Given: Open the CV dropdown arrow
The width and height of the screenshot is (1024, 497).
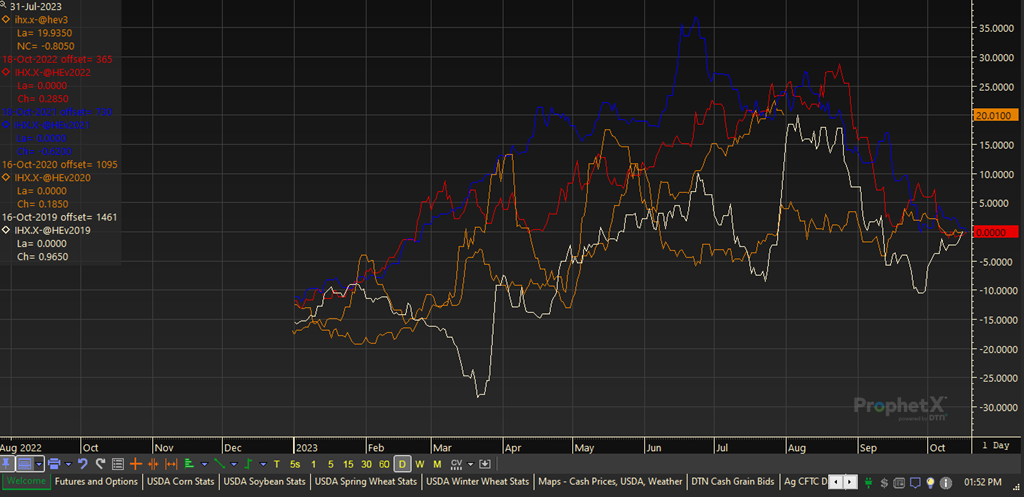Looking at the screenshot, I should (x=470, y=464).
